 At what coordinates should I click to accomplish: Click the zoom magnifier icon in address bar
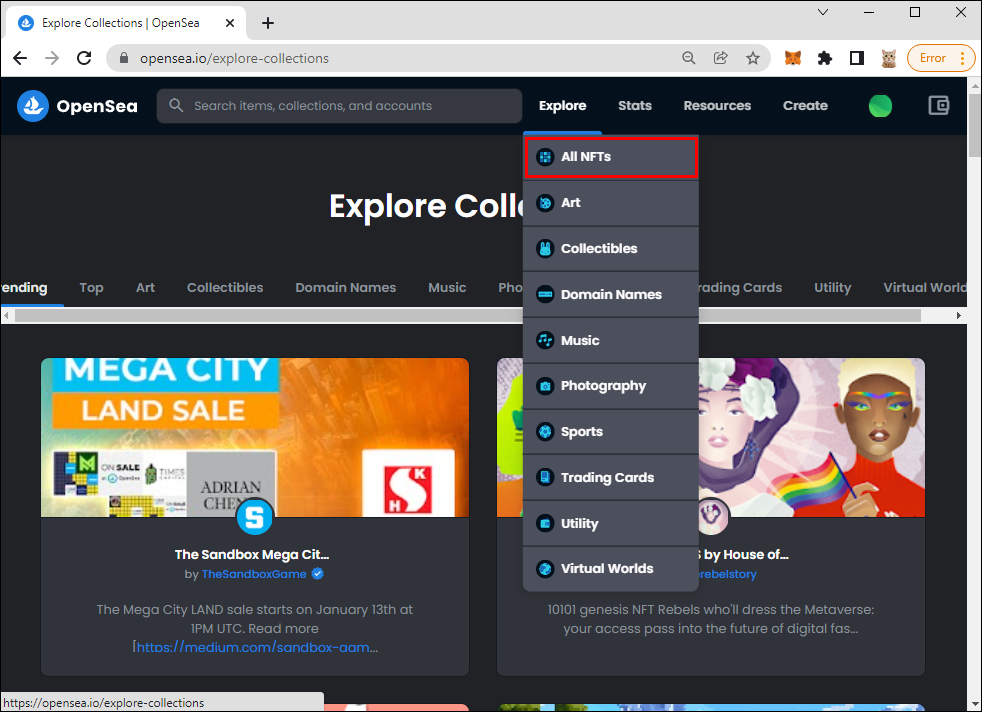(688, 58)
